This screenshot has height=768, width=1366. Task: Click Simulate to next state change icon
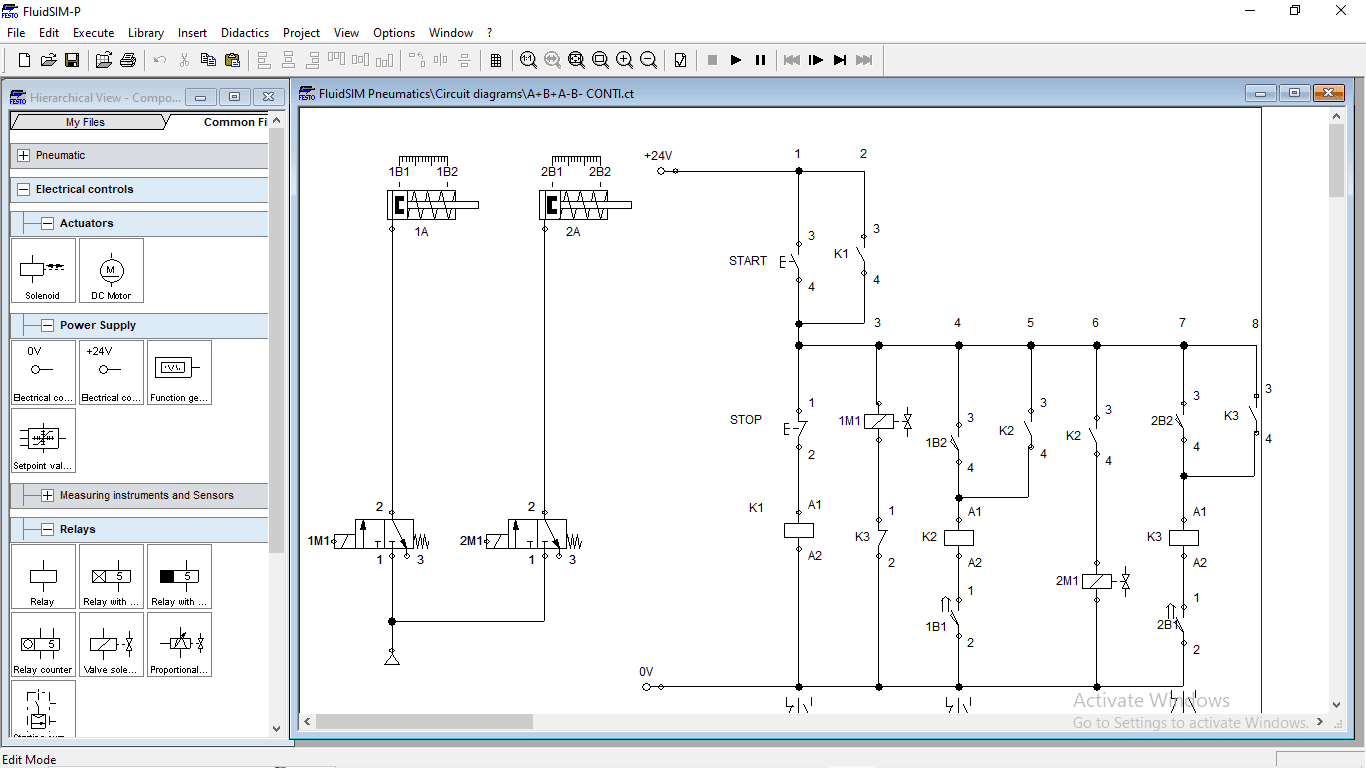(x=840, y=60)
